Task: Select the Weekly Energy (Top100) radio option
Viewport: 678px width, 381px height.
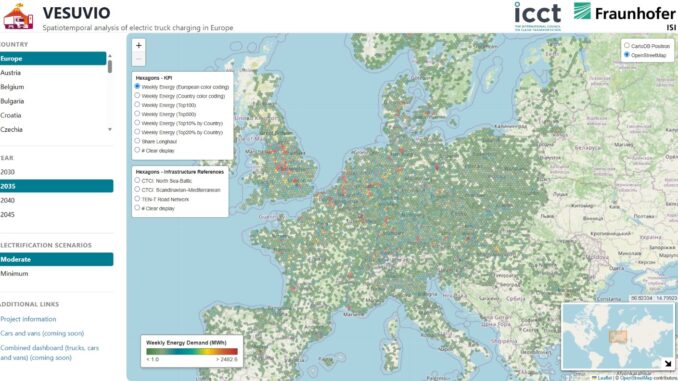Action: [x=137, y=105]
